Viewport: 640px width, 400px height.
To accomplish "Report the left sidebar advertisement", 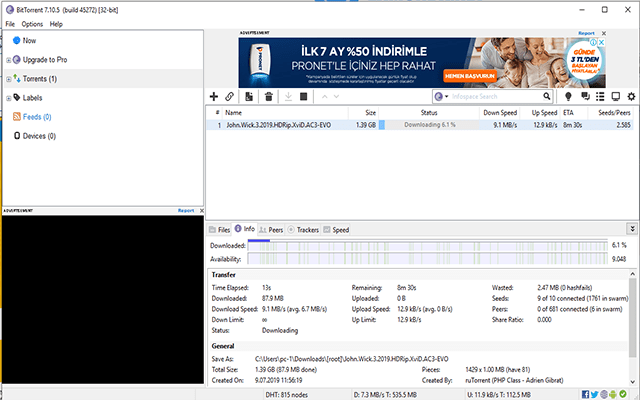I will point(186,211).
